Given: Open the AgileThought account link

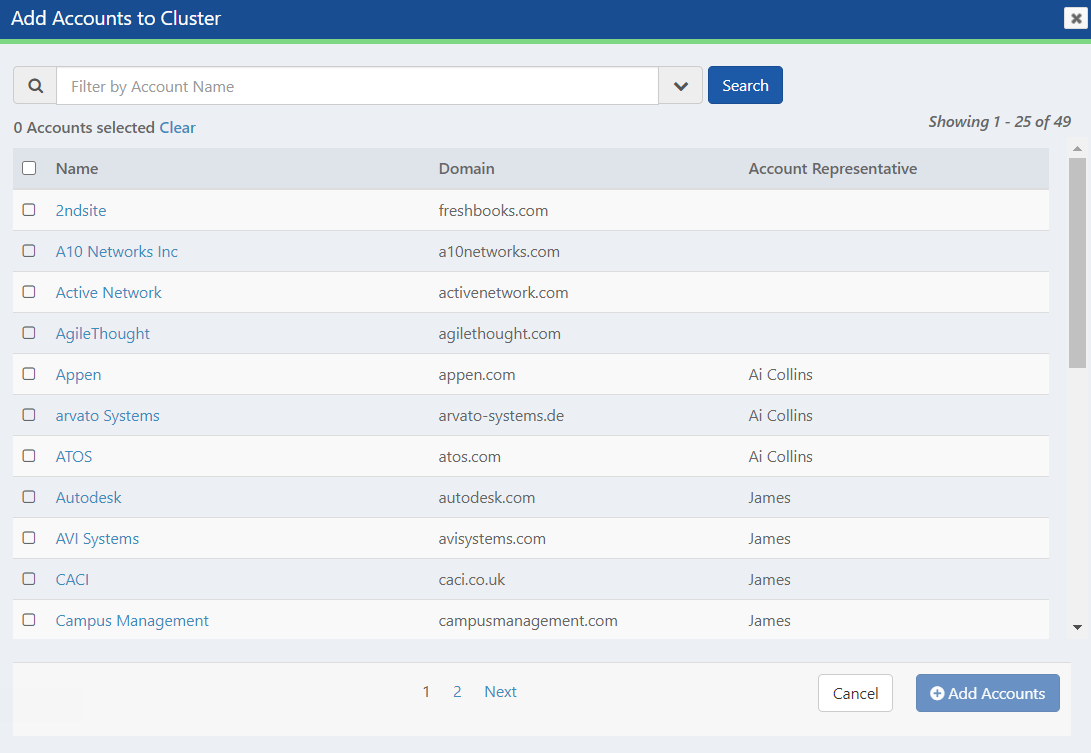Looking at the screenshot, I should [102, 333].
